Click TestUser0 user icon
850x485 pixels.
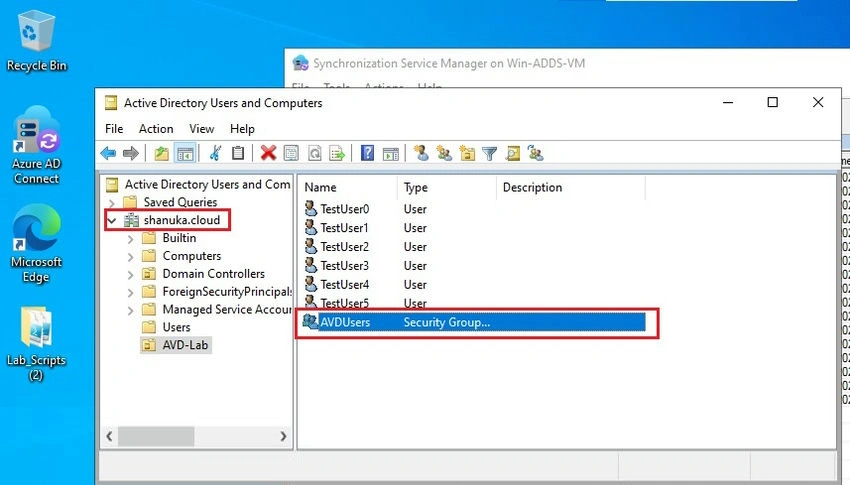pos(311,209)
